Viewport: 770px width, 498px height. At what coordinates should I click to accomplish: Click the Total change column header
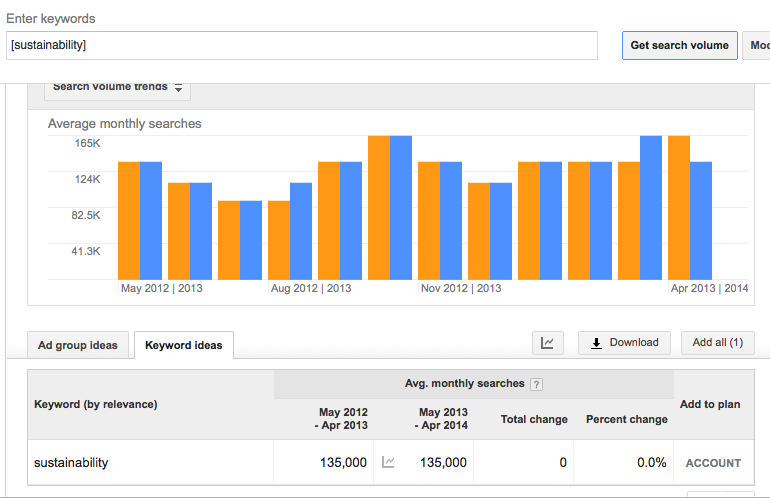coord(534,419)
